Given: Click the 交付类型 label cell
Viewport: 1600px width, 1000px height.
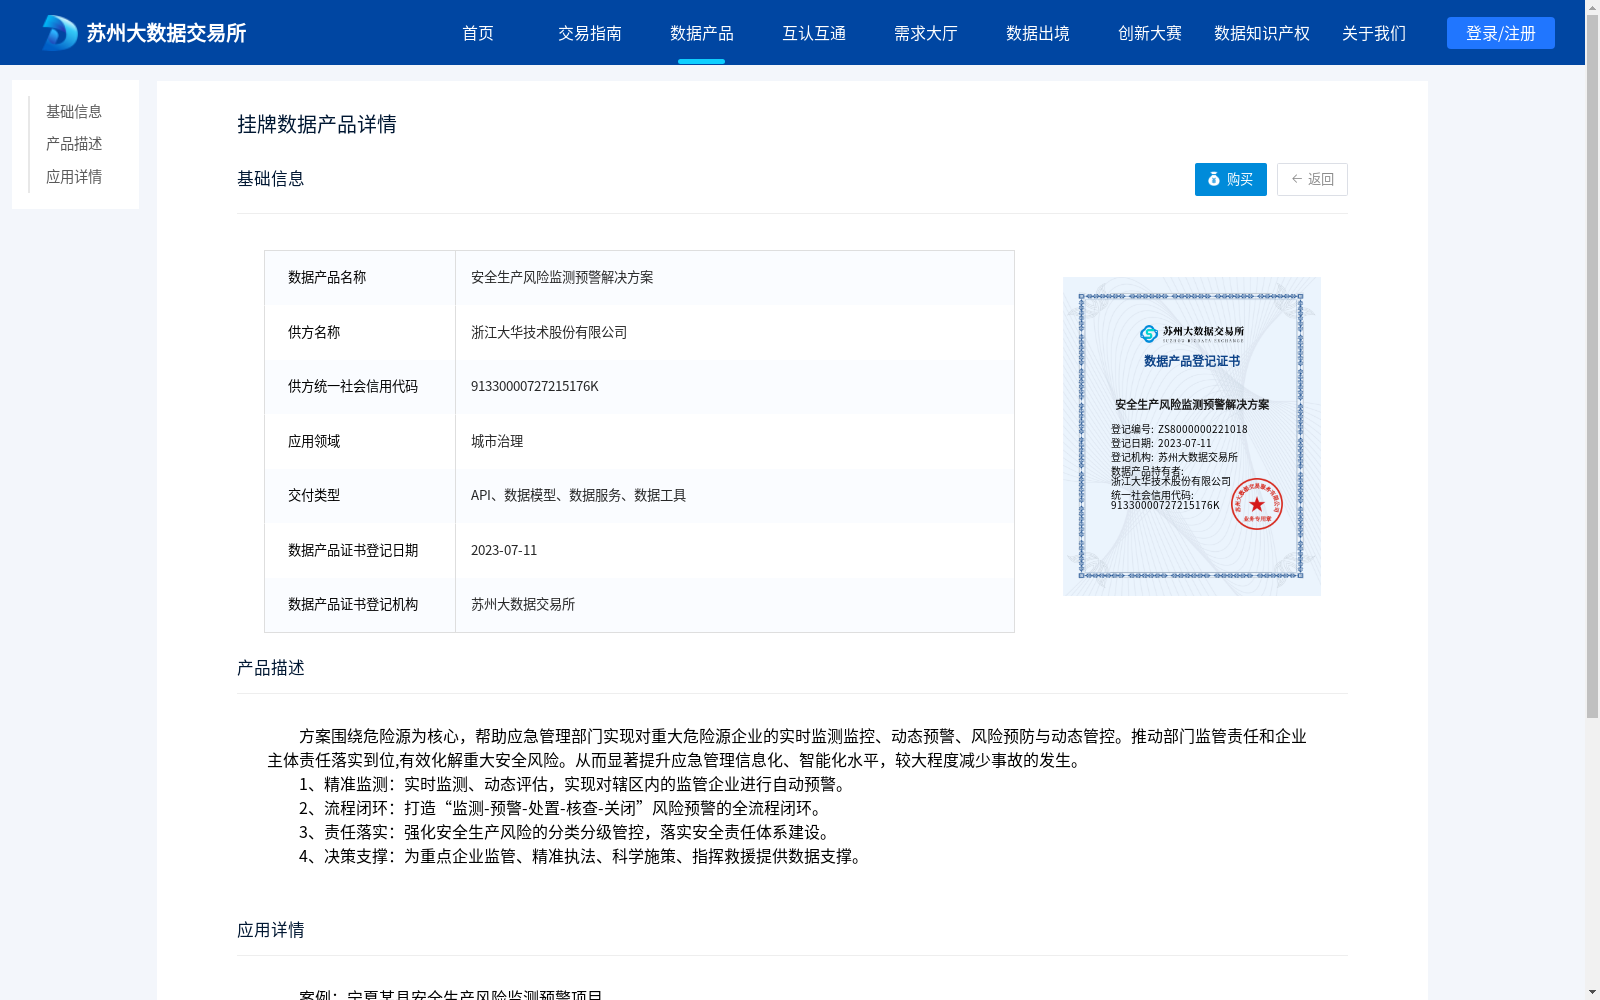Looking at the screenshot, I should click(360, 495).
